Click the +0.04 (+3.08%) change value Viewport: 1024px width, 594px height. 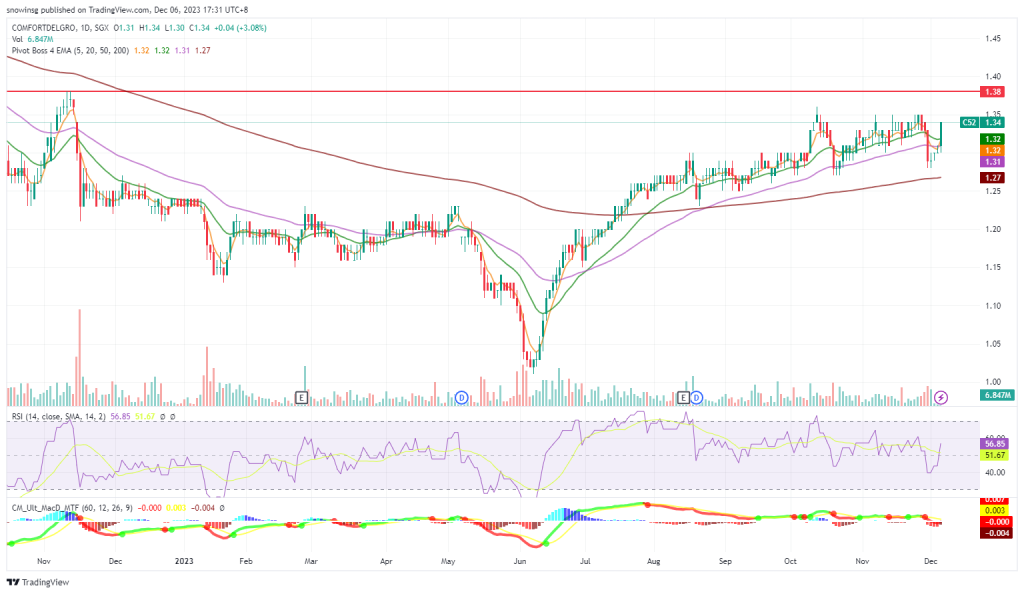tap(240, 28)
